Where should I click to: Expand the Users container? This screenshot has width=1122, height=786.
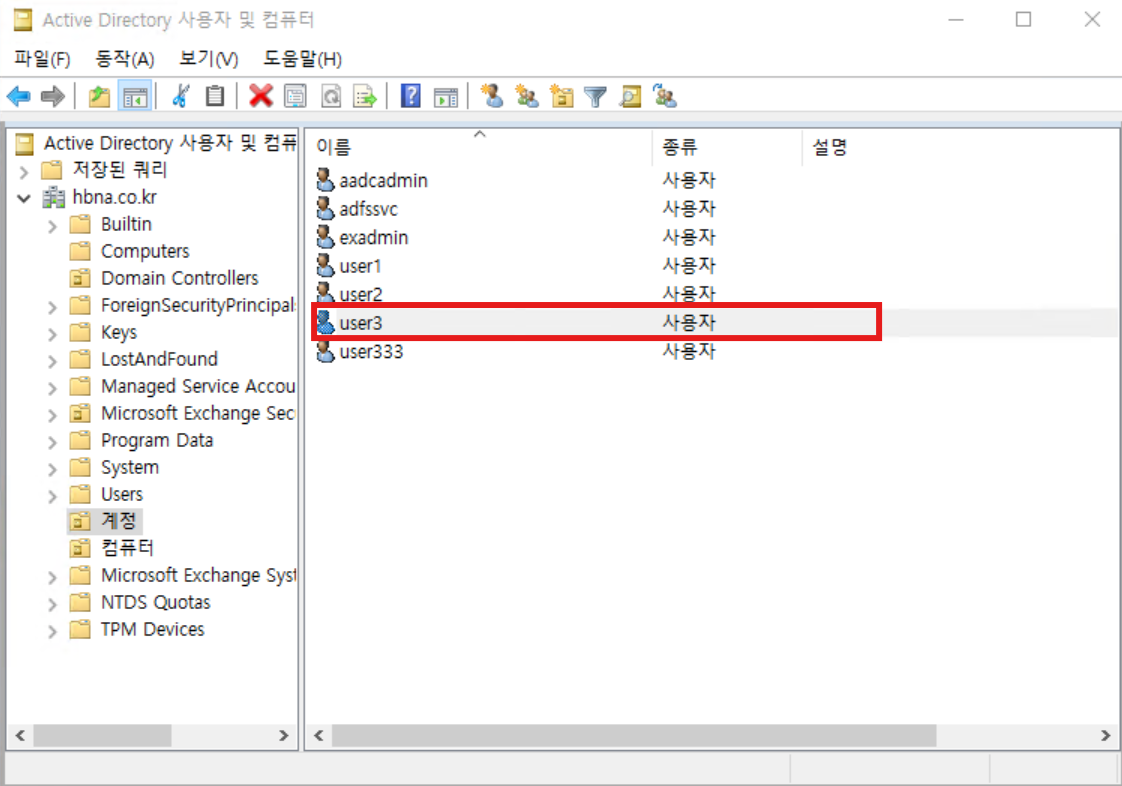pos(52,496)
